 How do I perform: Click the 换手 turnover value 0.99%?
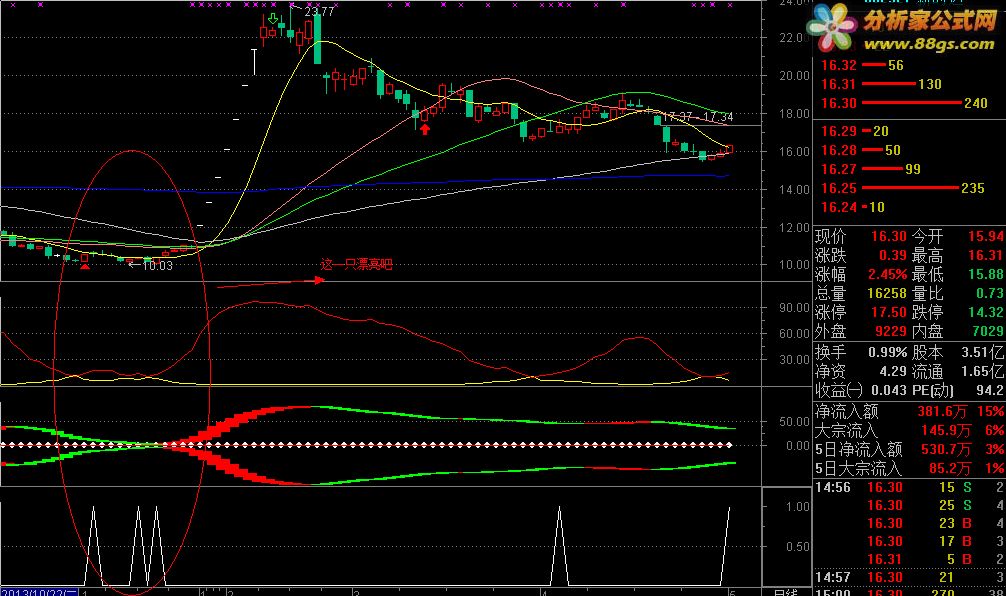click(887, 352)
